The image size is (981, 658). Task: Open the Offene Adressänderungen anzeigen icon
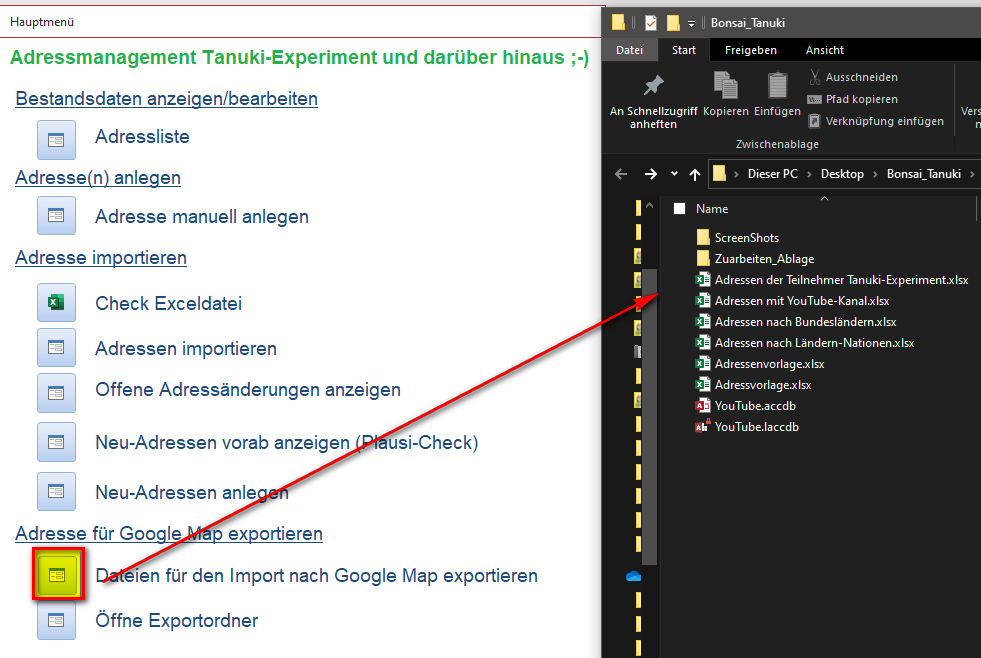pos(56,392)
